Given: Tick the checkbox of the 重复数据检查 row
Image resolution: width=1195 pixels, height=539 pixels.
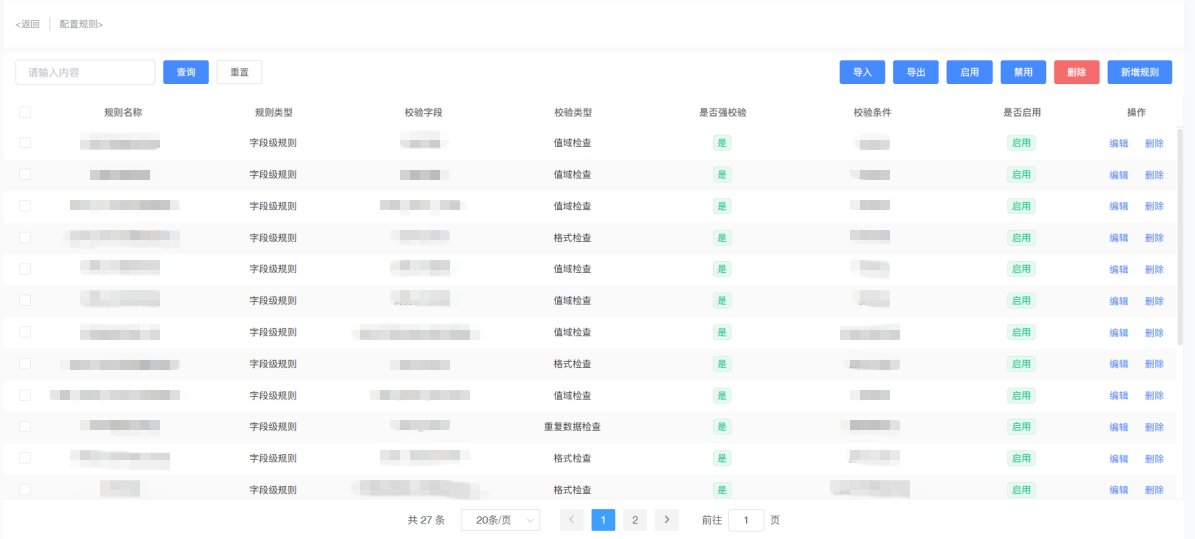Looking at the screenshot, I should point(25,426).
